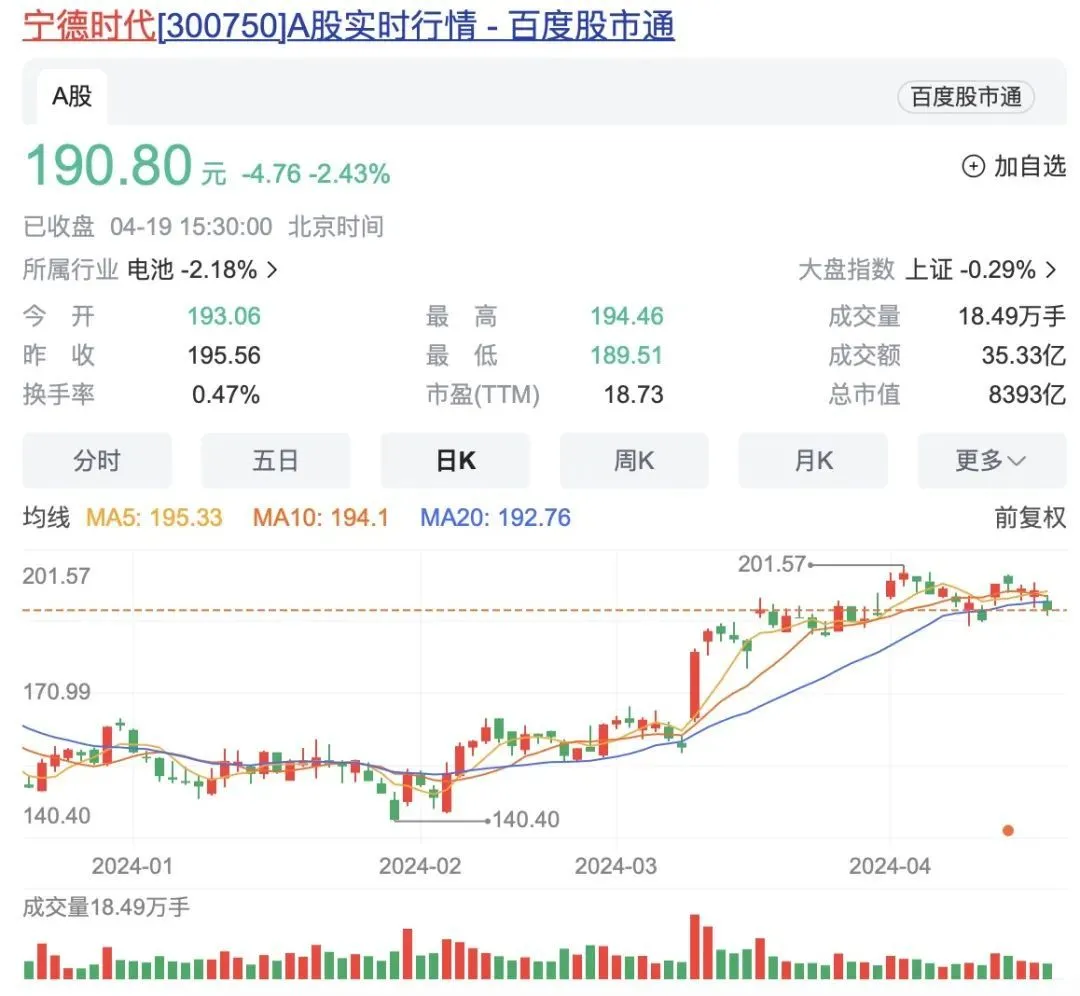Select the 日K chart tab

pos(455,460)
